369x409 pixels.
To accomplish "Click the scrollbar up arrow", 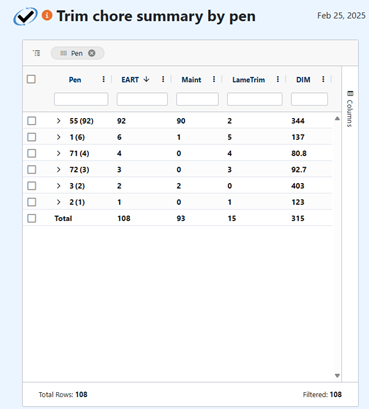I will tap(337, 118).
